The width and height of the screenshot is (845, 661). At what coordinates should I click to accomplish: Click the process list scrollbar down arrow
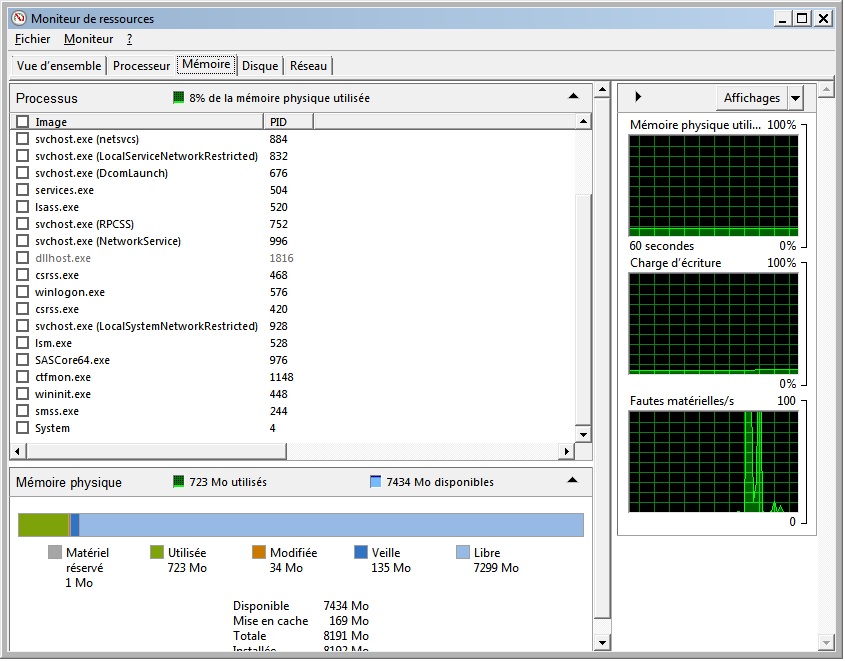click(583, 435)
